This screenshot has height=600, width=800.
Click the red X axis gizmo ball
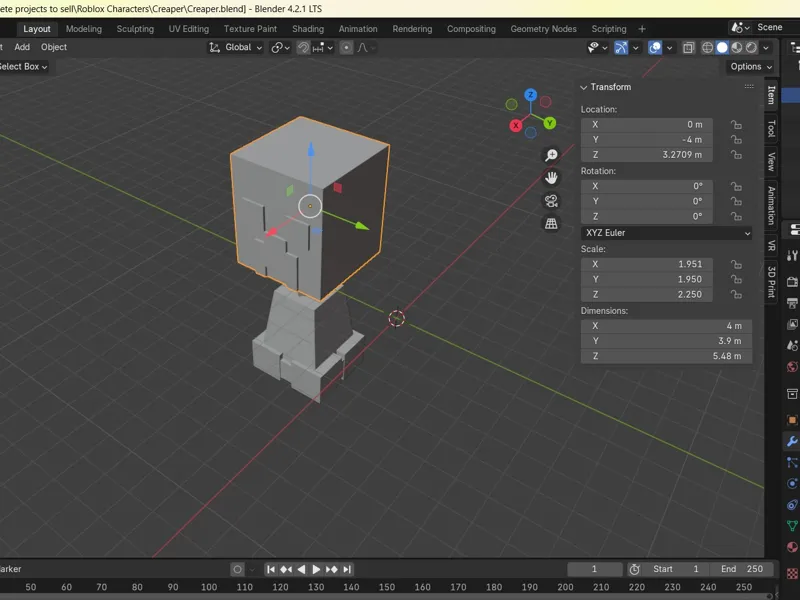[516, 125]
